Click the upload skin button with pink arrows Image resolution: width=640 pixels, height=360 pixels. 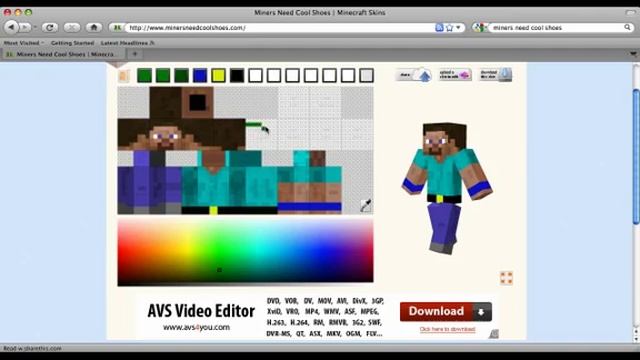click(455, 75)
